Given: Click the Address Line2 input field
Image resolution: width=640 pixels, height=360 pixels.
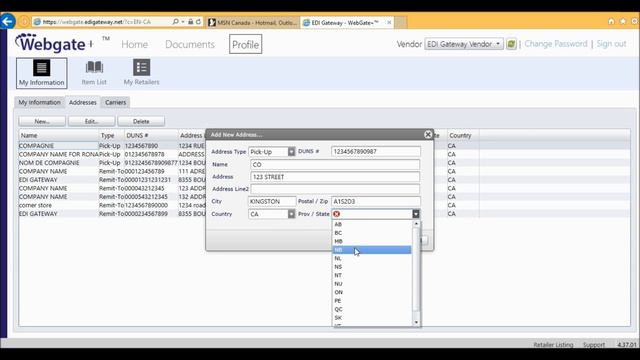Looking at the screenshot, I should [x=335, y=189].
